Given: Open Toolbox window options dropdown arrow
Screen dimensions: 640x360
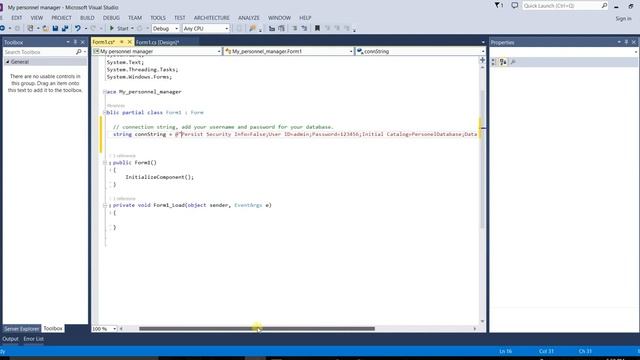Looking at the screenshot, I should pos(68,42).
